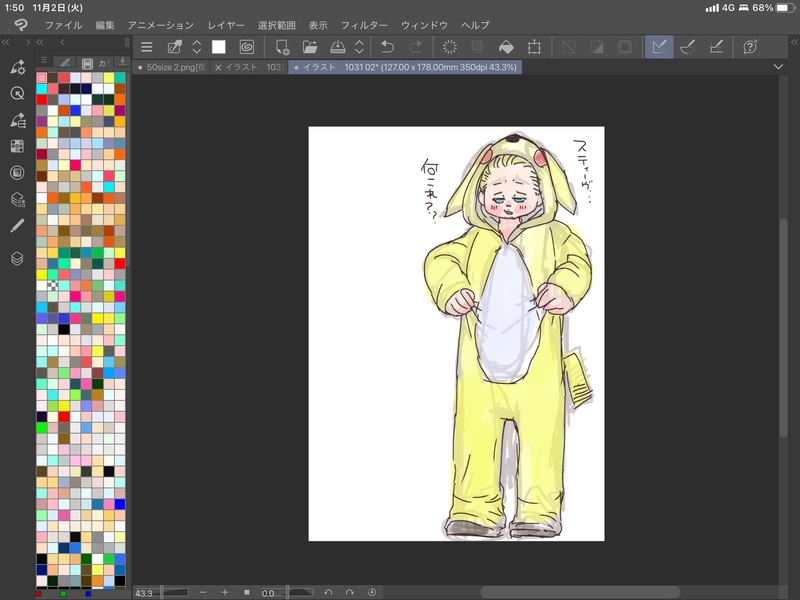Click the Clip Studio spiral icon
The image size is (800, 600).
click(x=246, y=47)
